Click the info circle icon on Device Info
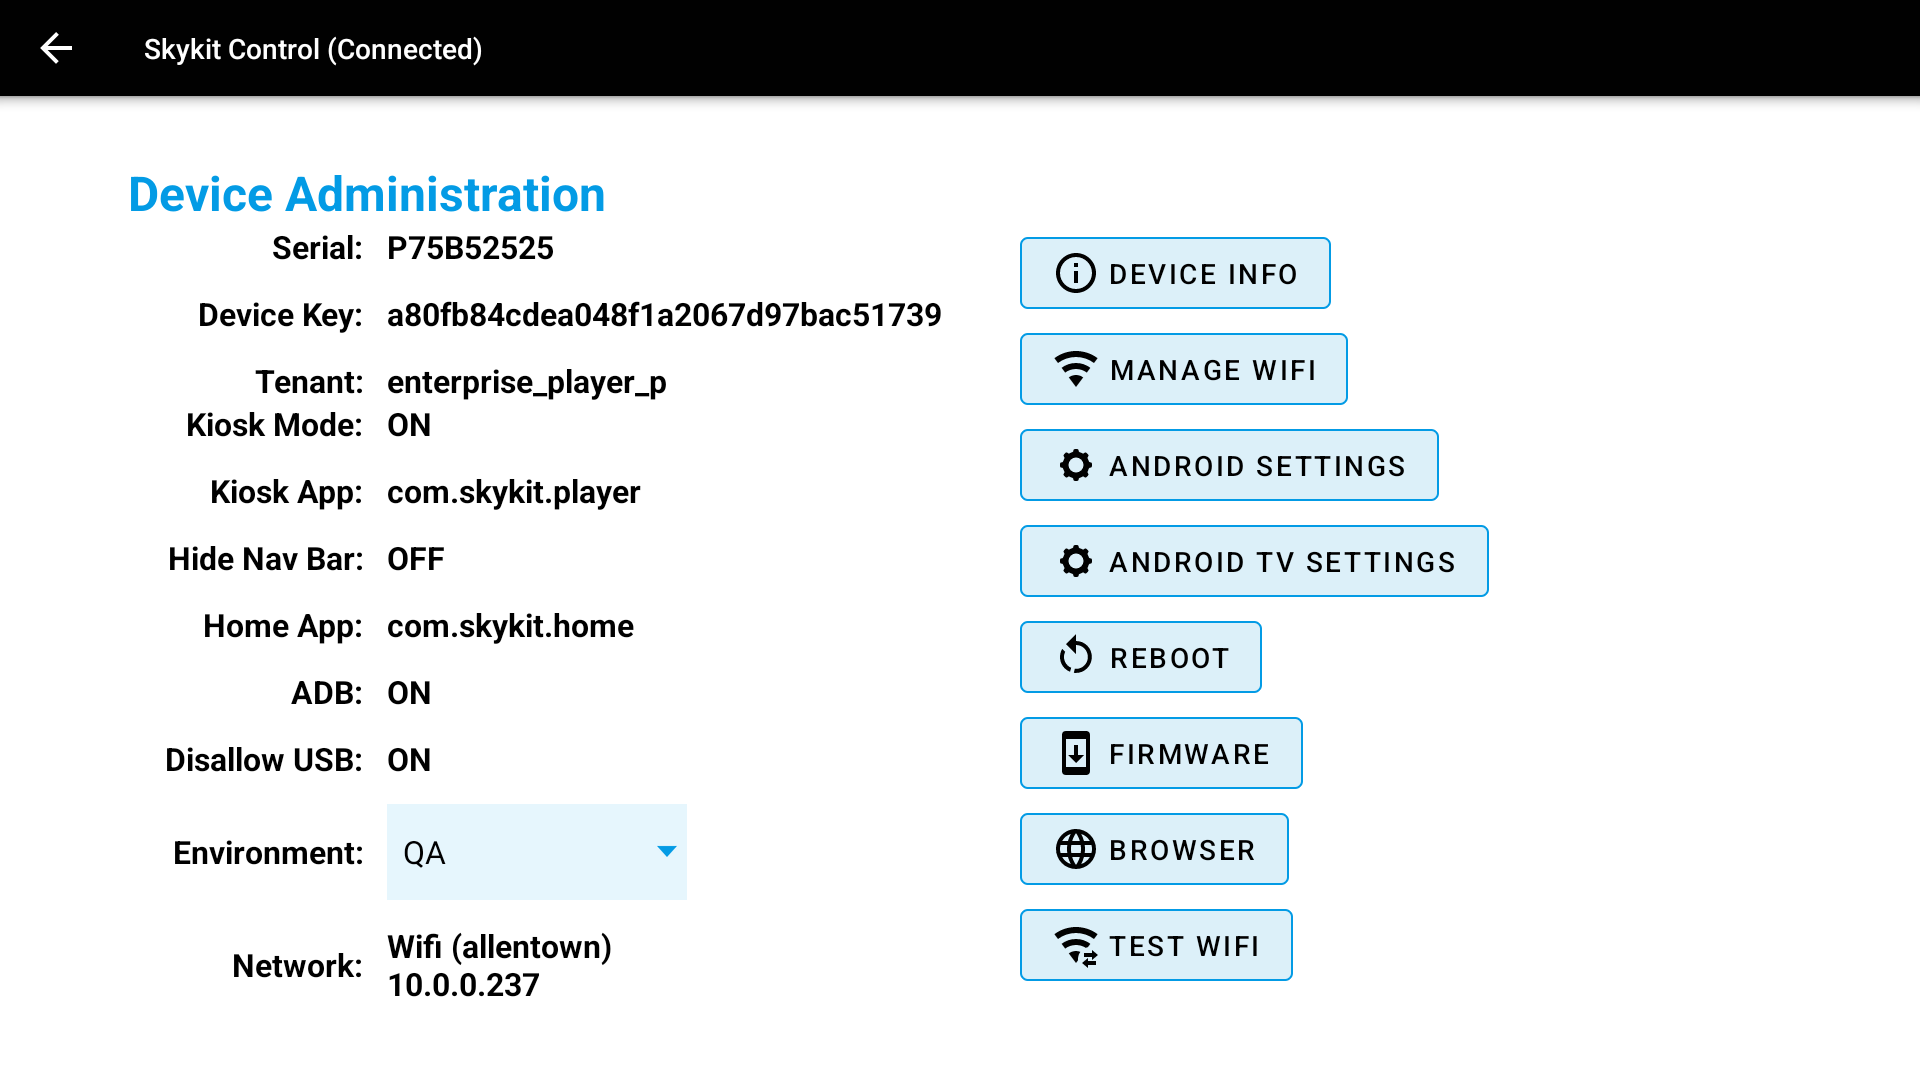 (1076, 273)
